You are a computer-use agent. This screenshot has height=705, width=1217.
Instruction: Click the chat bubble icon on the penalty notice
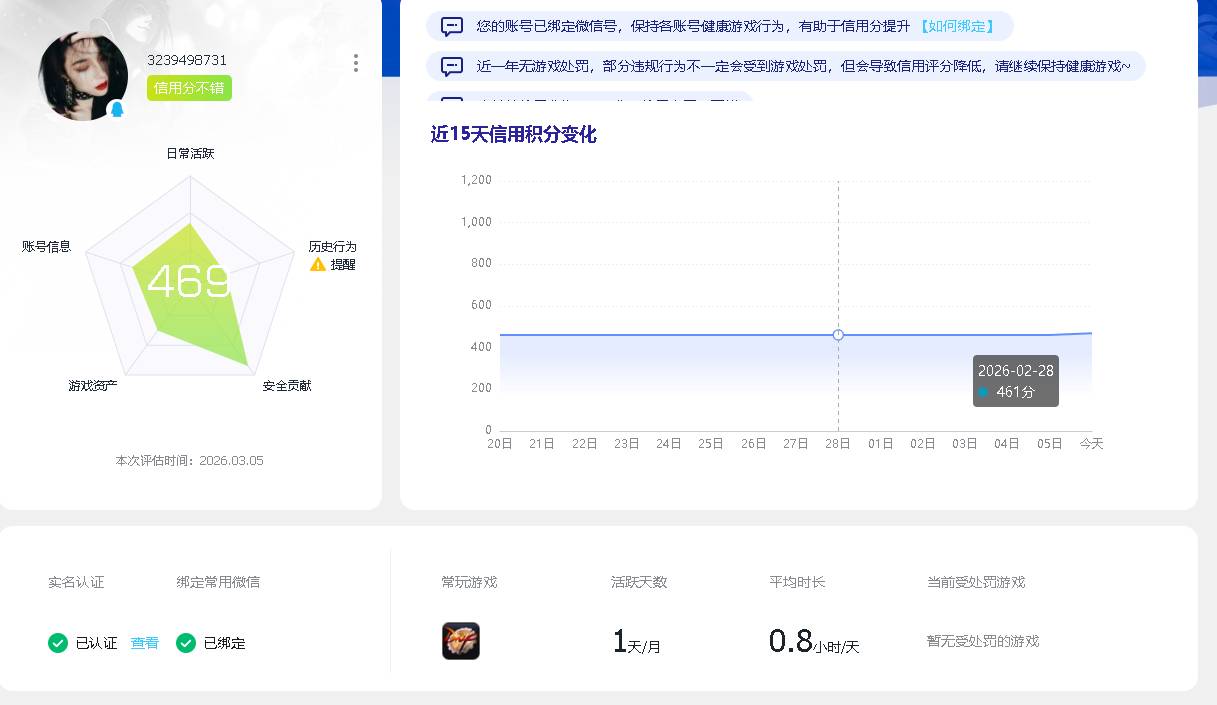(453, 65)
